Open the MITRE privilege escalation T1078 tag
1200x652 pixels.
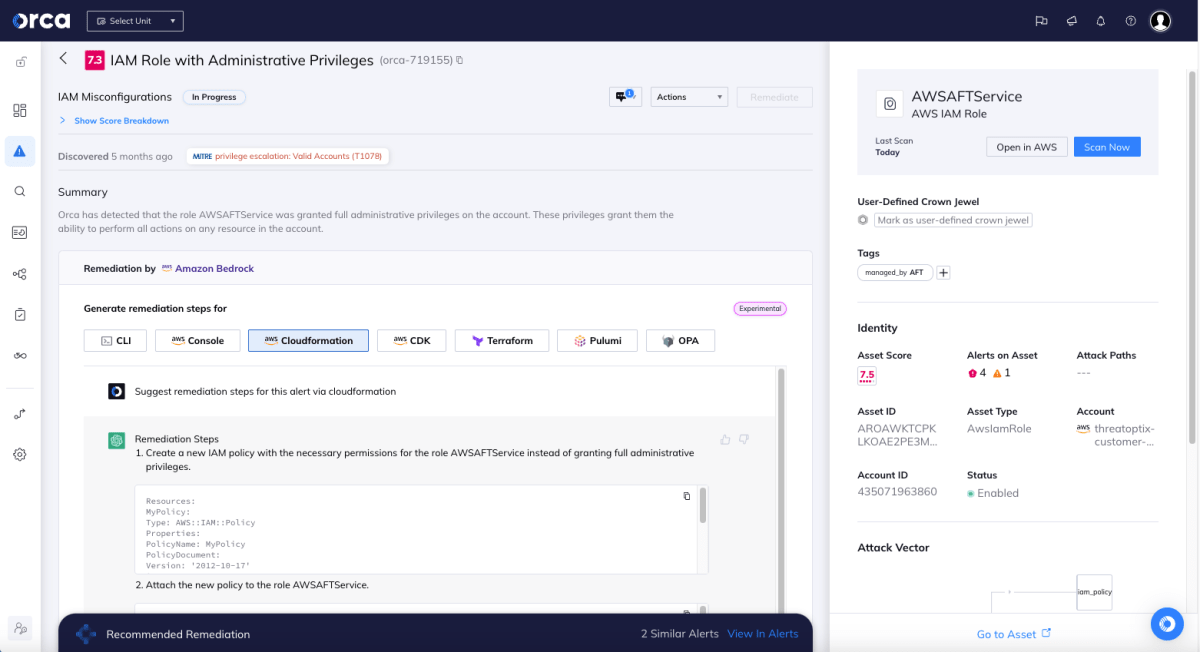pos(287,156)
